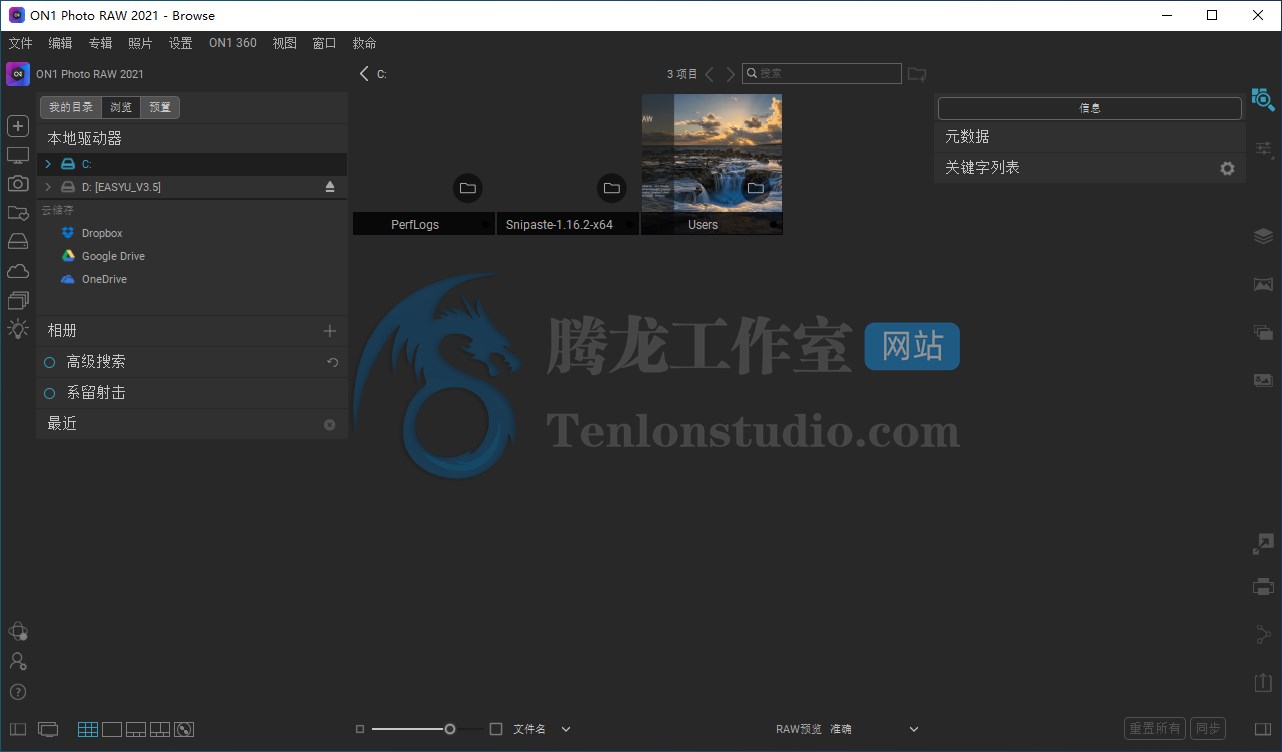Click the 搜索 search input field
Image resolution: width=1282 pixels, height=752 pixels.
(821, 73)
